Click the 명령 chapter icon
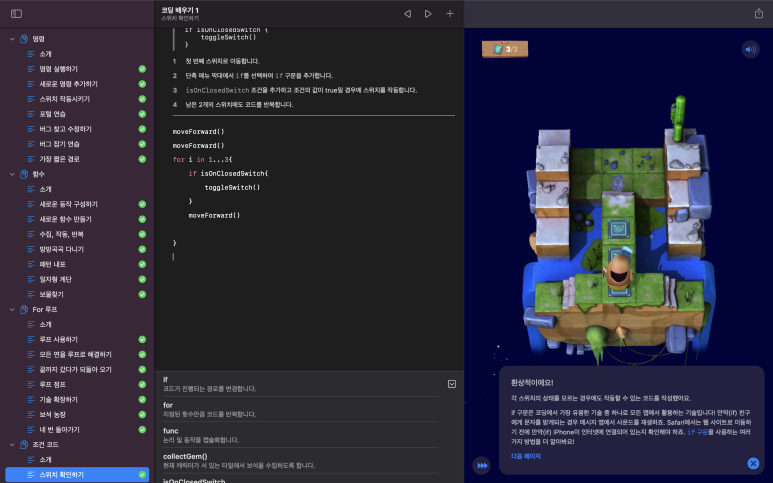This screenshot has height=483, width=773. [24, 39]
